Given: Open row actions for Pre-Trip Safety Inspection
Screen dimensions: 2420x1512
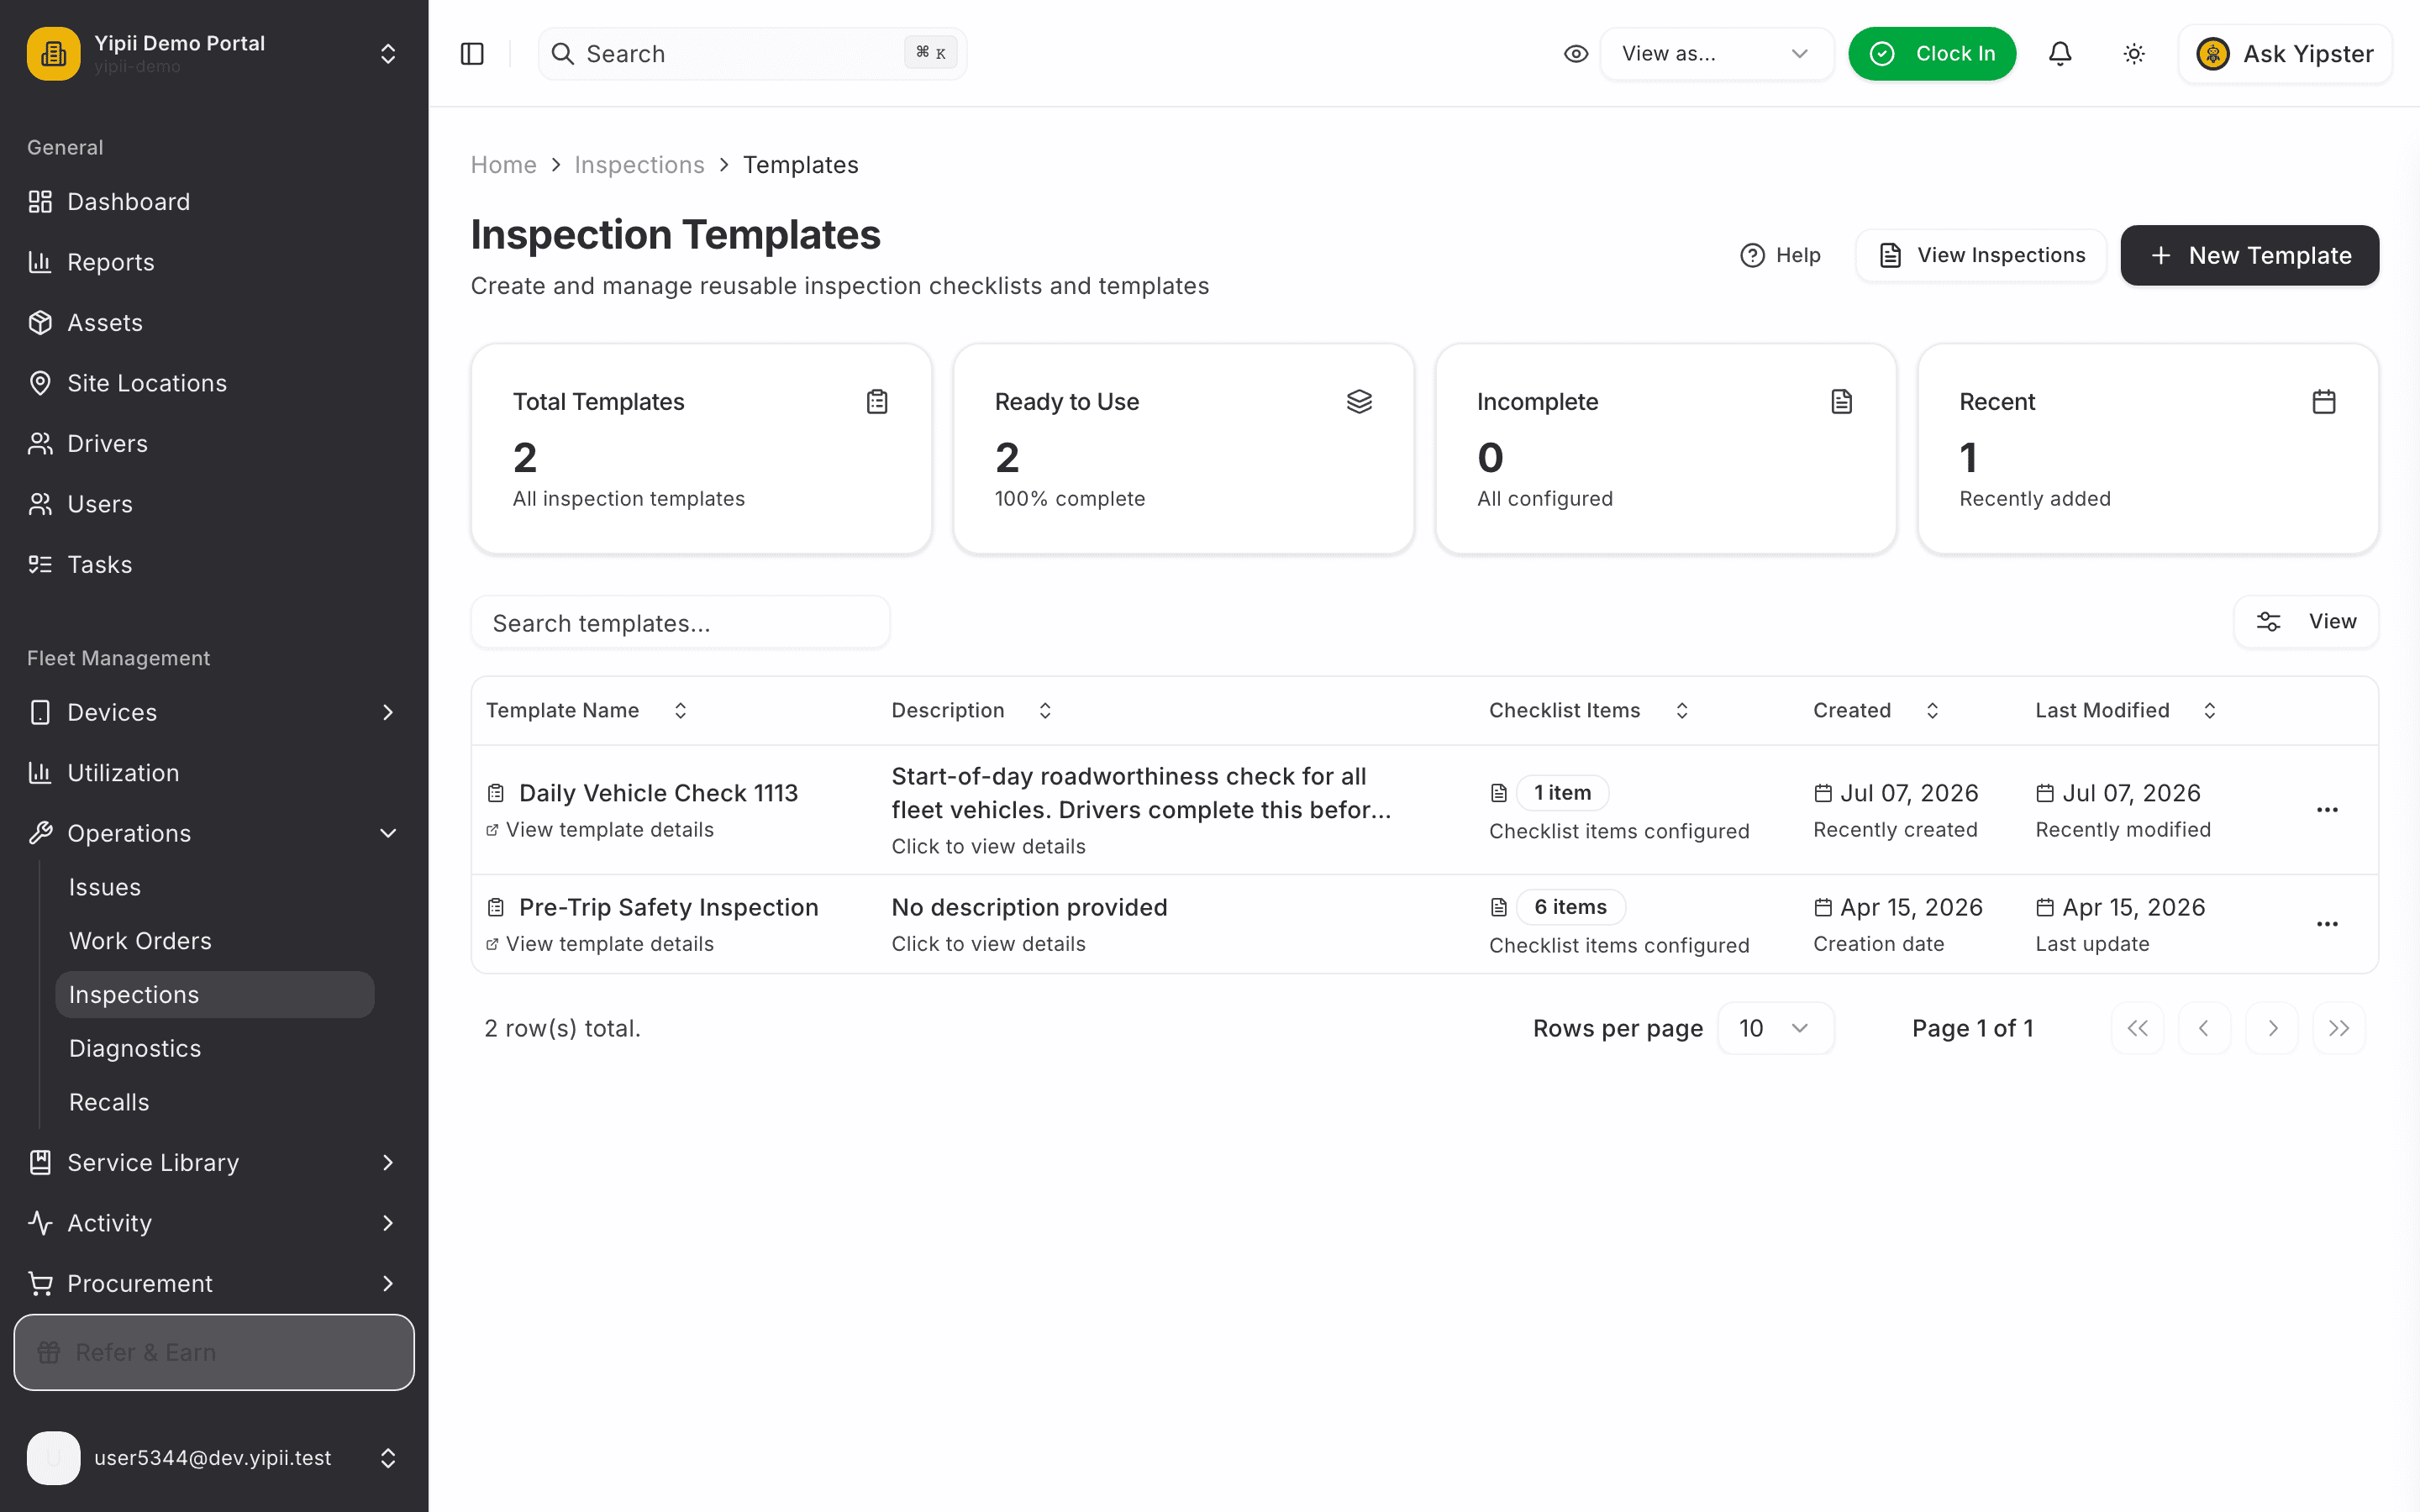Looking at the screenshot, I should tap(2327, 924).
